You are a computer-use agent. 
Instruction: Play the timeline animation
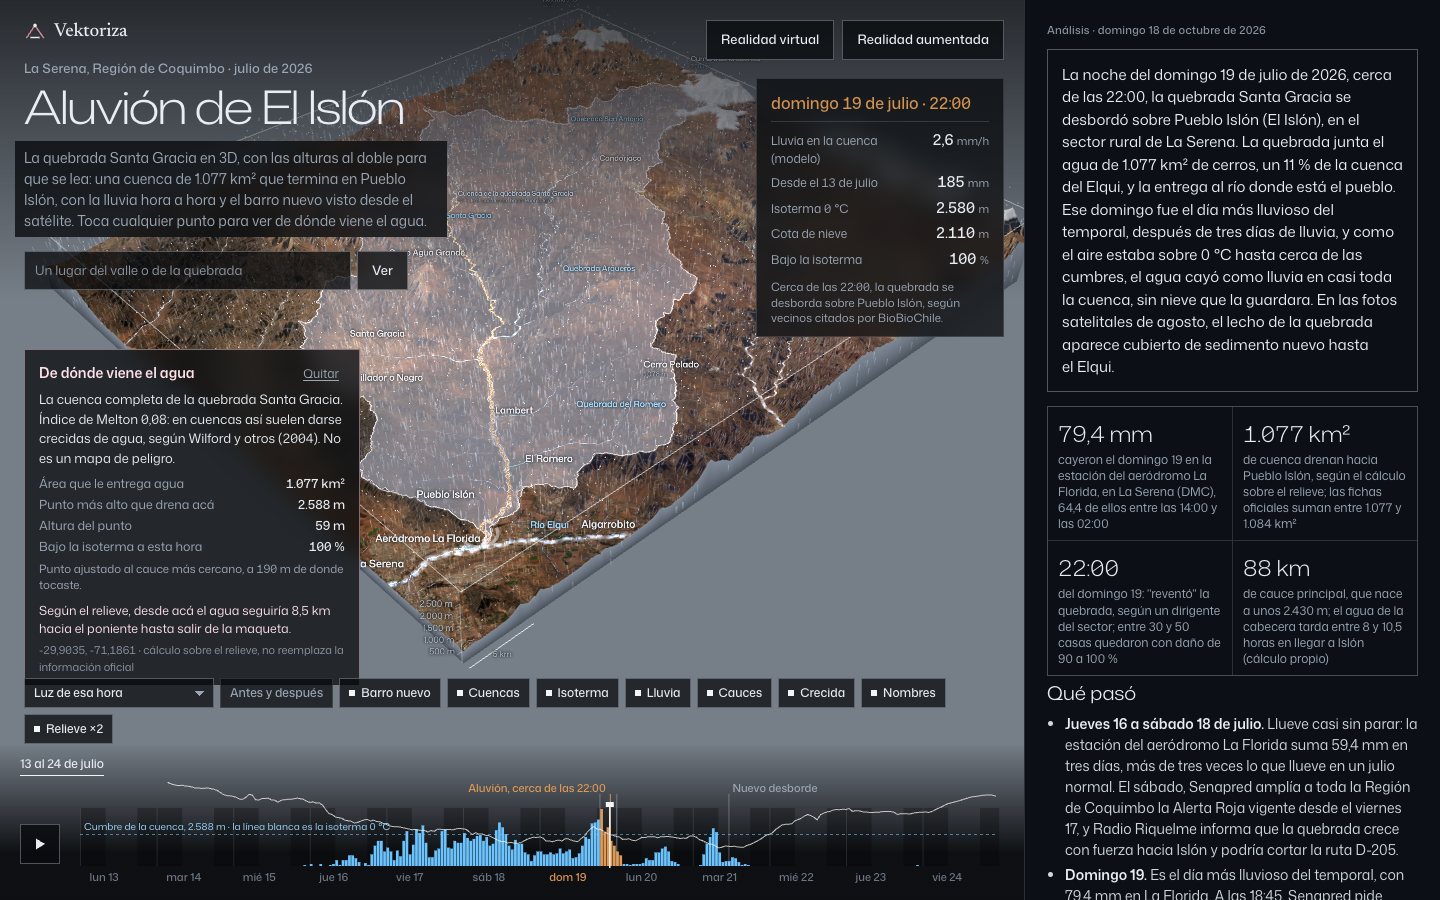coord(40,844)
